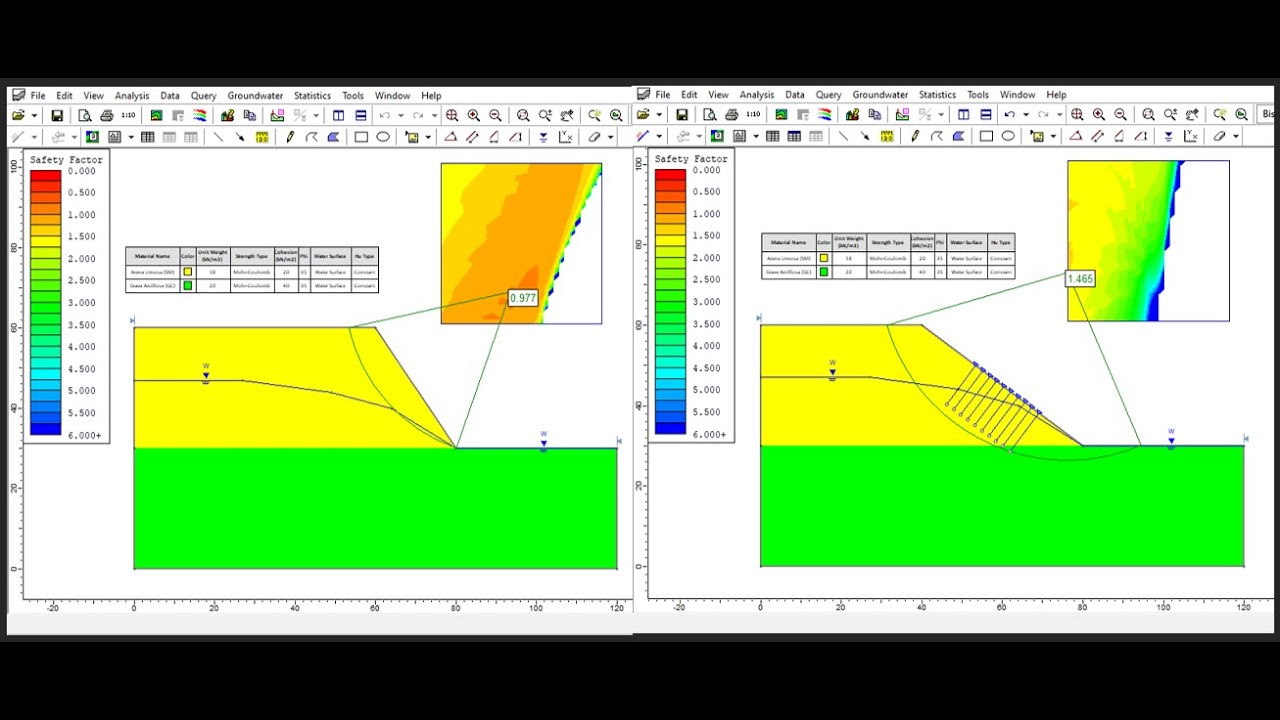Viewport: 1280px width, 720px height.
Task: Click eraser tool in left window
Action: [594, 137]
